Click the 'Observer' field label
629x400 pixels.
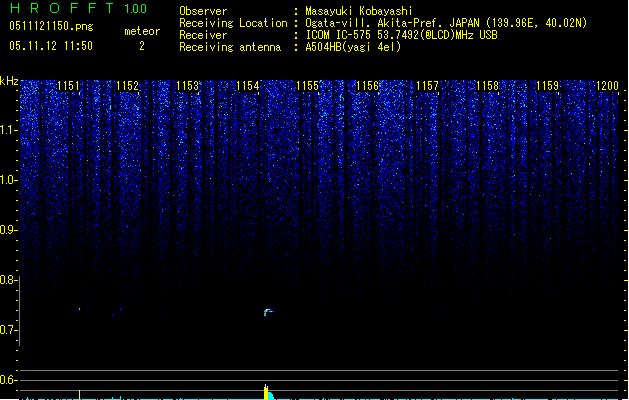[203, 11]
